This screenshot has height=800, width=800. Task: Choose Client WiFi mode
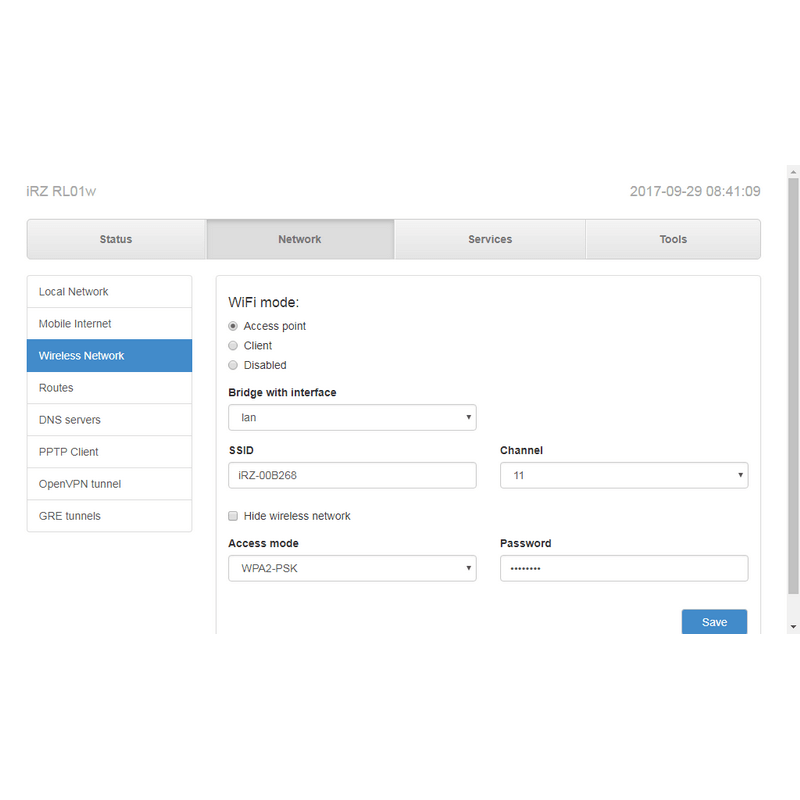click(233, 346)
